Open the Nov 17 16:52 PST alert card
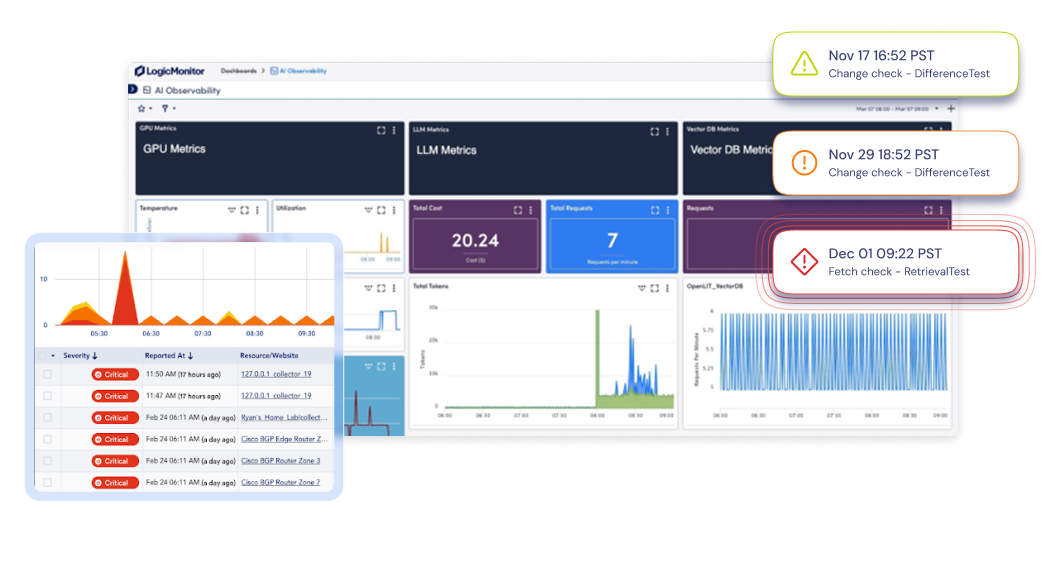 [896, 64]
